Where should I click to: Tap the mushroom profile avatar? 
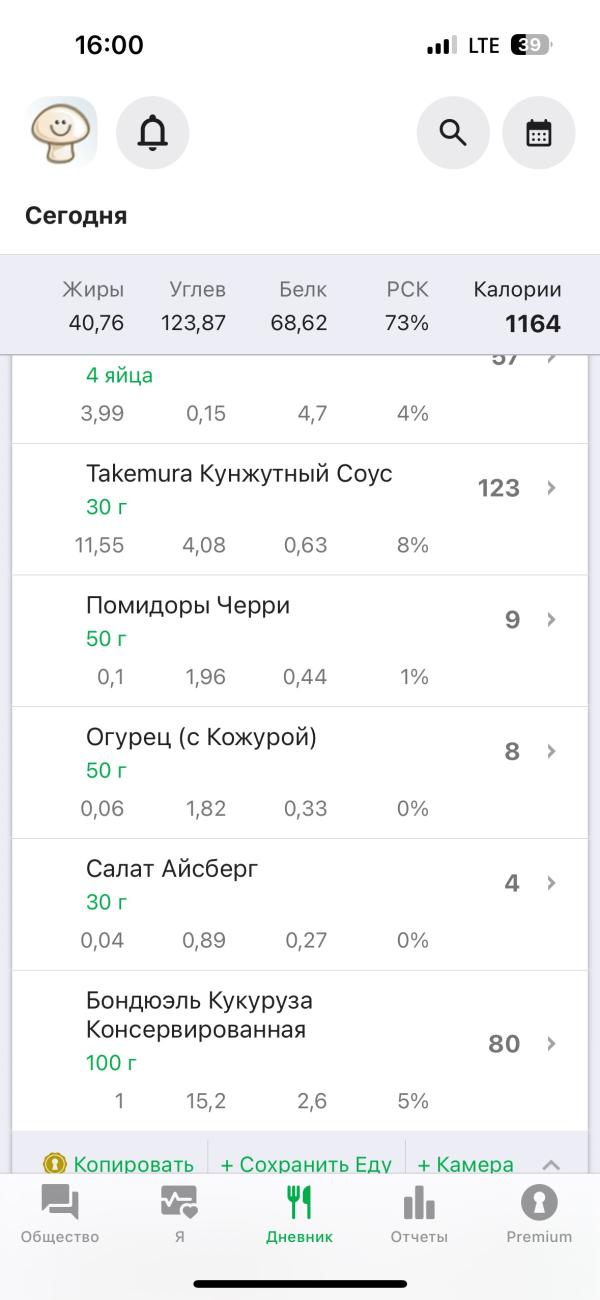pyautogui.click(x=62, y=131)
